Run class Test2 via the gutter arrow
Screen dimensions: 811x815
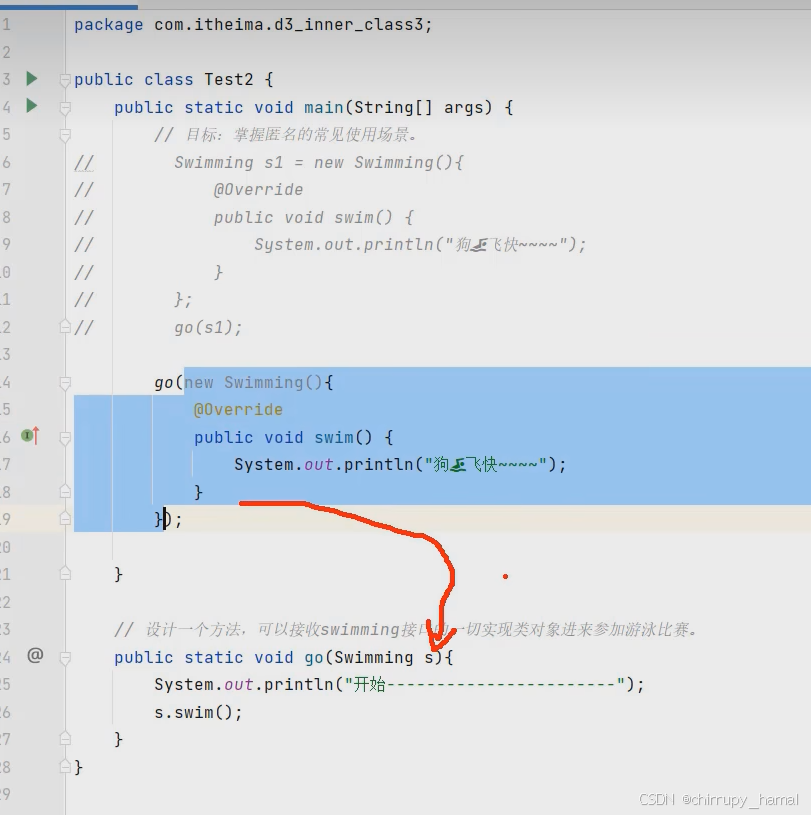[32, 78]
